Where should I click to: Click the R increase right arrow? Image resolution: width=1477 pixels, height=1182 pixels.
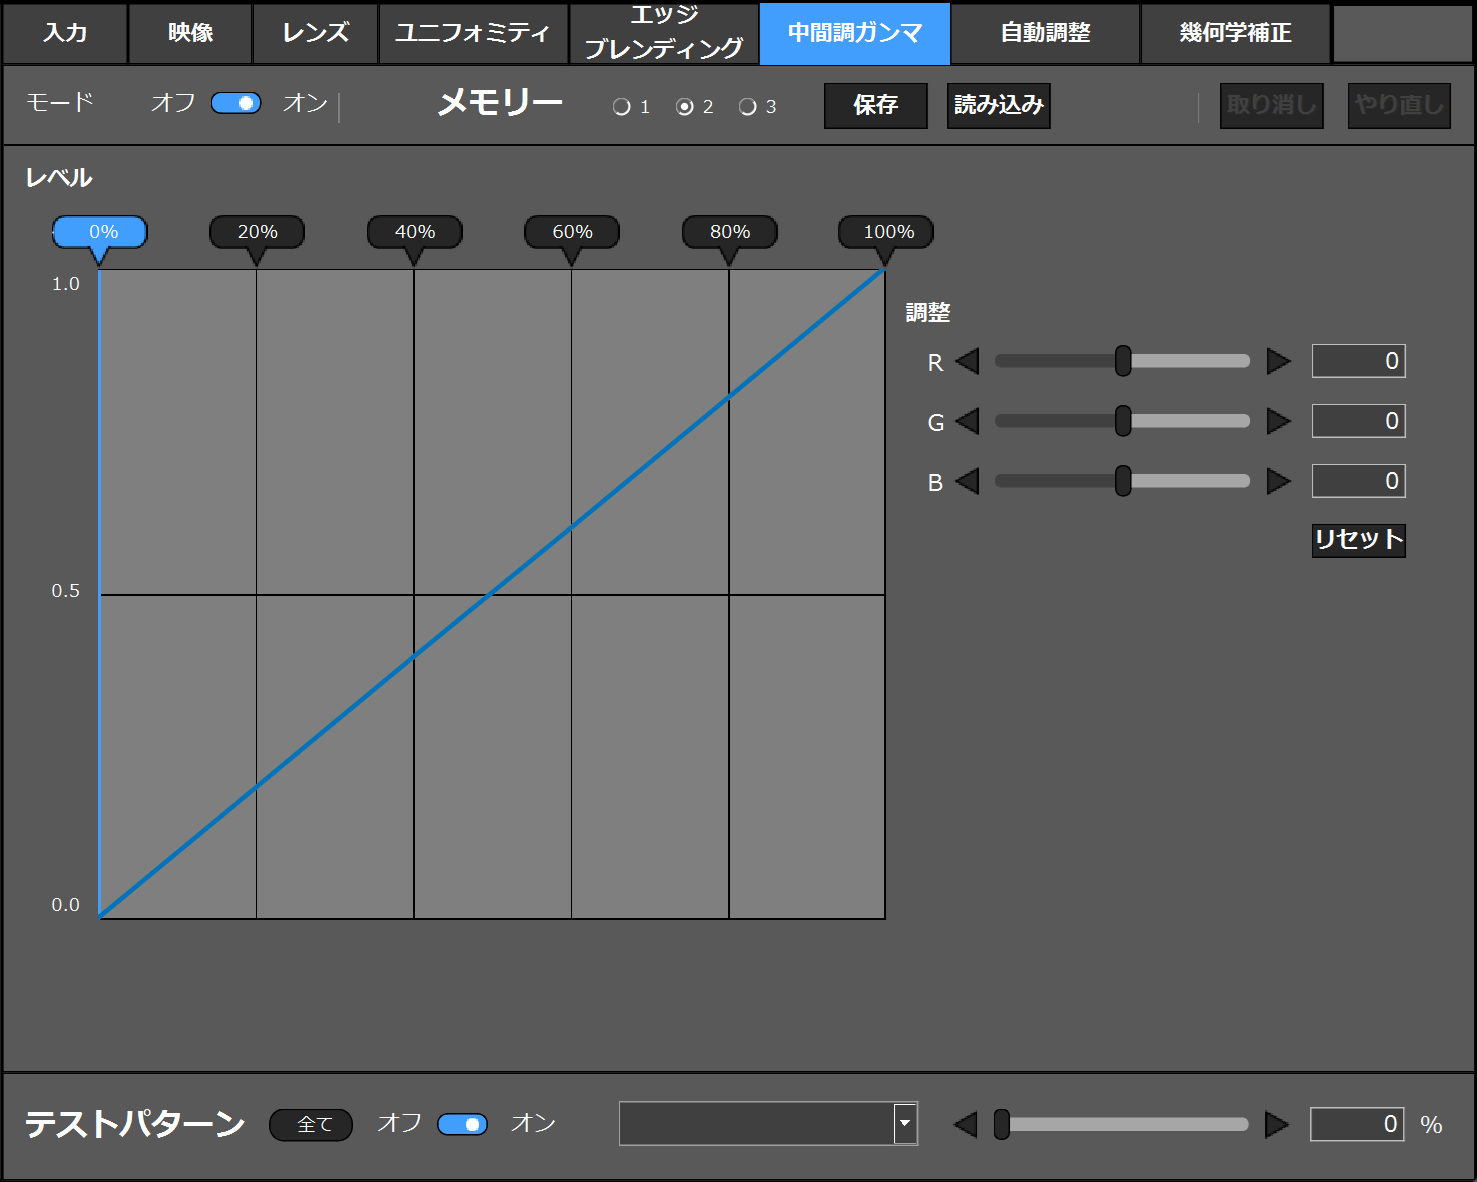pyautogui.click(x=1278, y=361)
